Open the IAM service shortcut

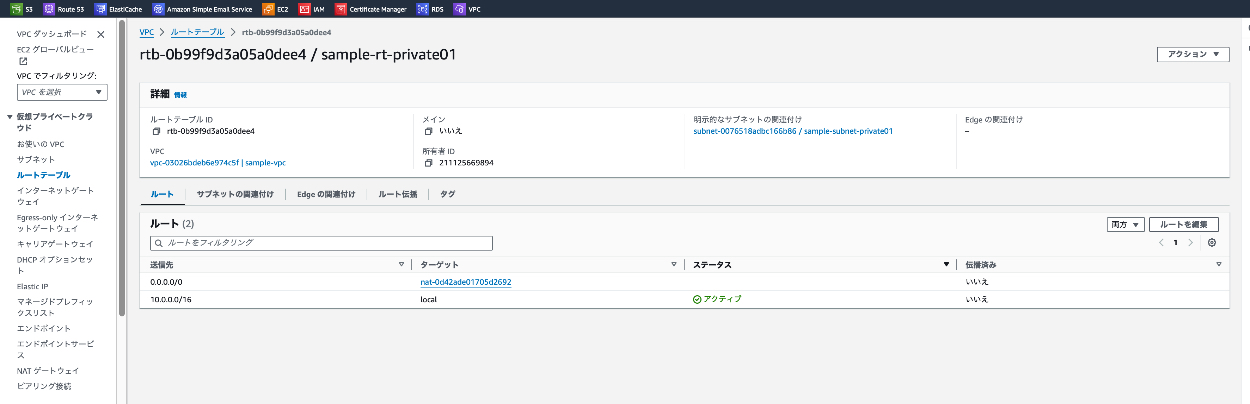[305, 9]
